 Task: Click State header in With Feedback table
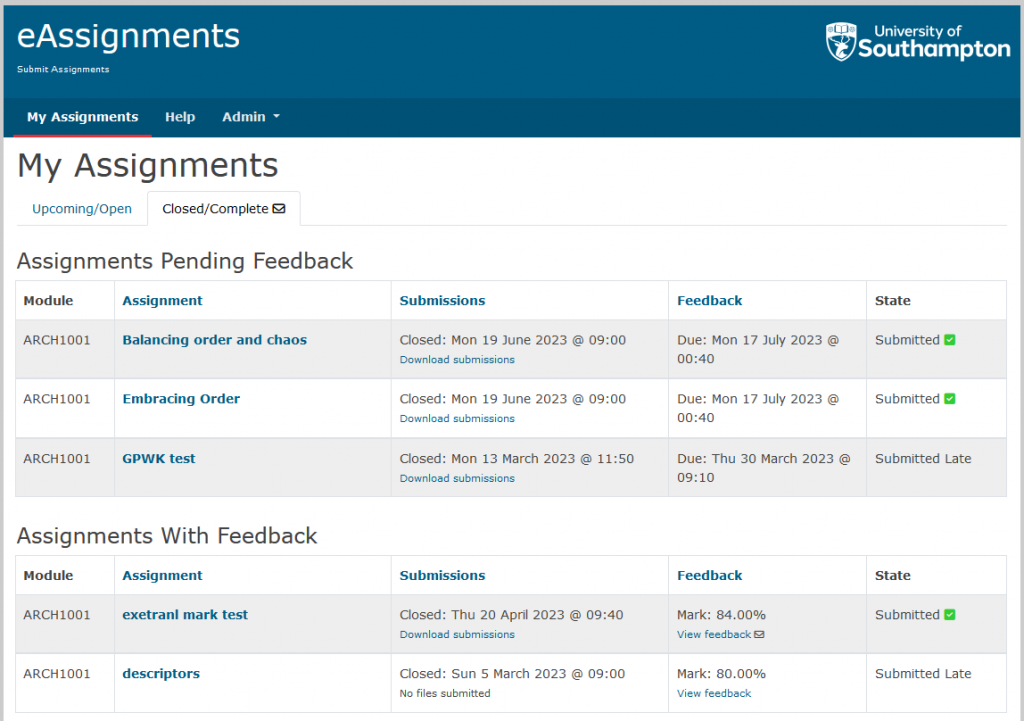coord(893,575)
